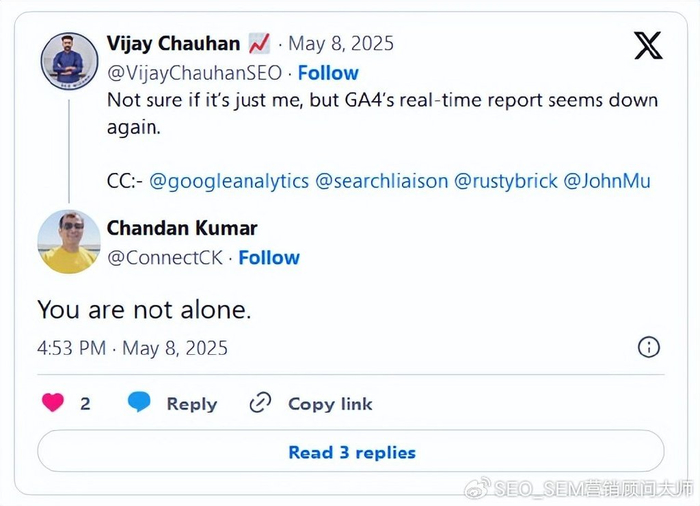
Task: Visit the @rustybrick mention
Action: click(x=504, y=181)
